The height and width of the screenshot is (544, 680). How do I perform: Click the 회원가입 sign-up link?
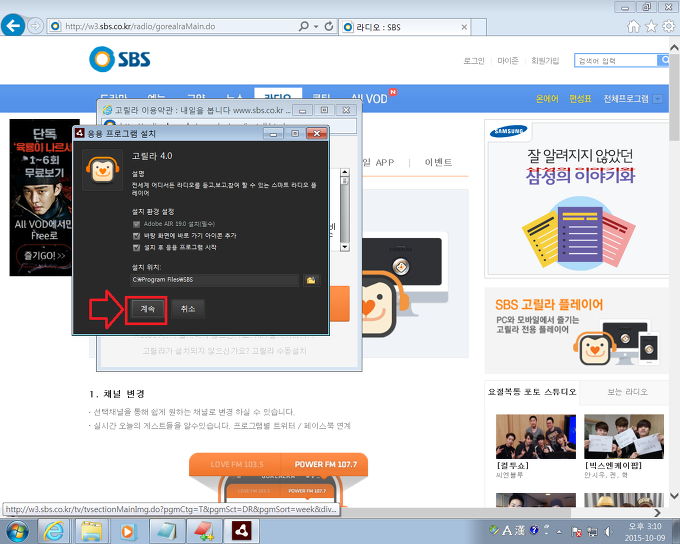pos(545,61)
